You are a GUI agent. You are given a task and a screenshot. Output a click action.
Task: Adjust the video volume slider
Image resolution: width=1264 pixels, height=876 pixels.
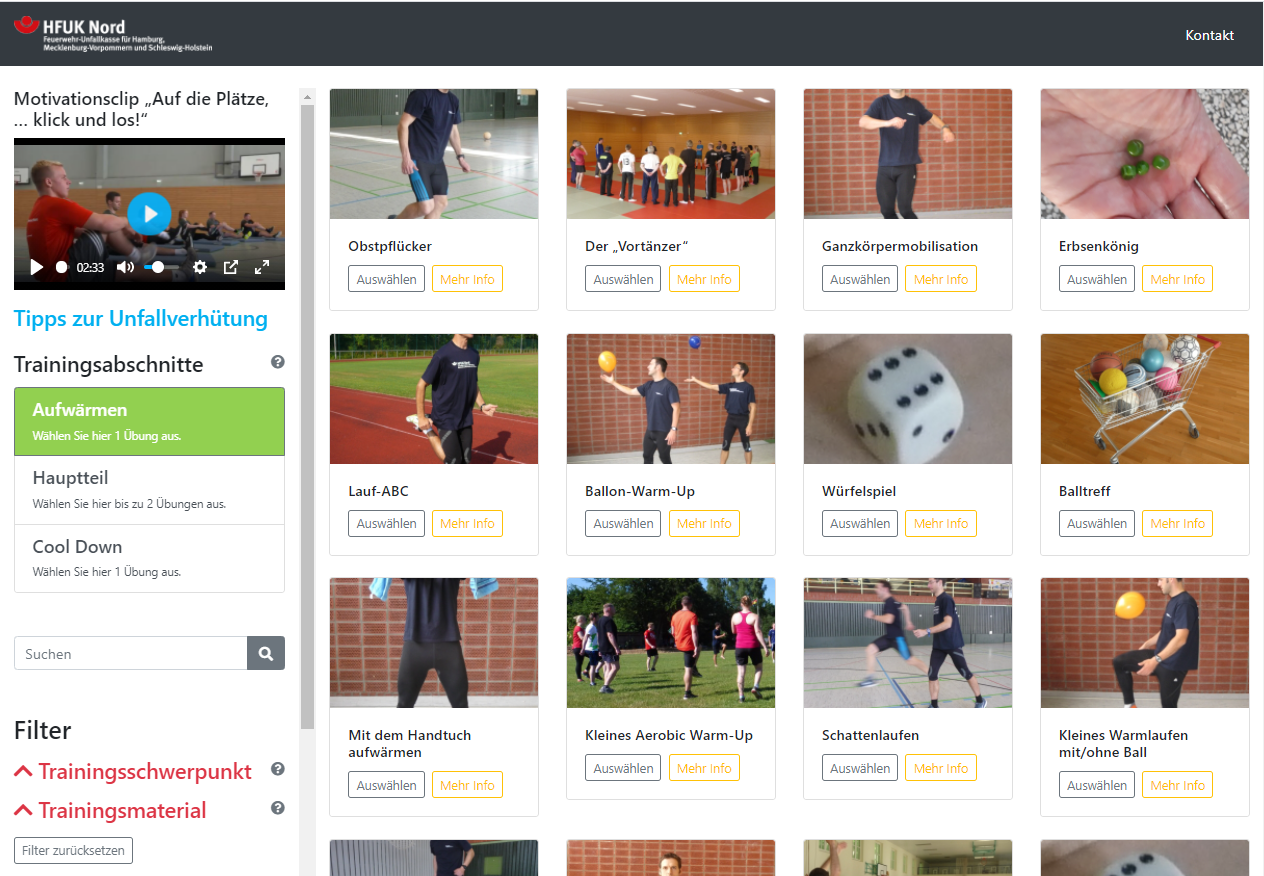pos(161,267)
